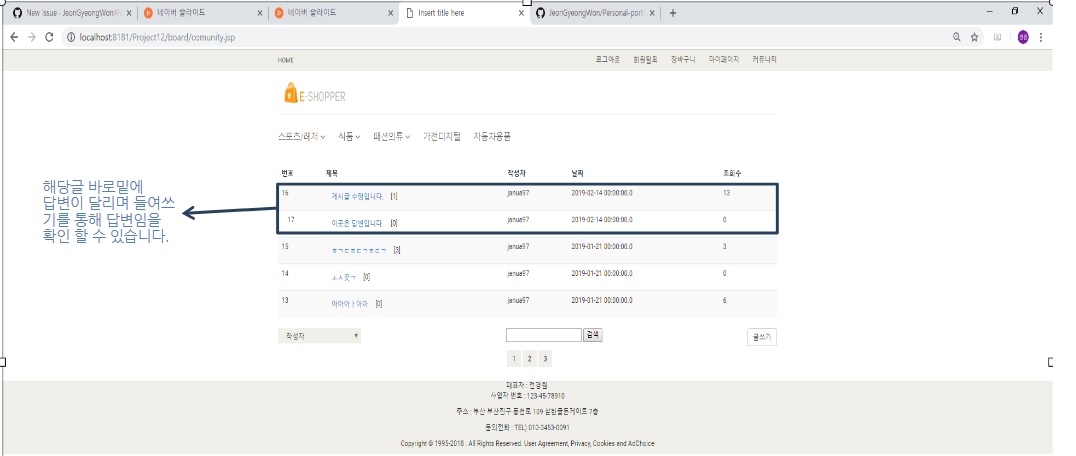Image resolution: width=1076 pixels, height=456 pixels.
Task: Expand the 패션의류 category menu
Action: [392, 136]
